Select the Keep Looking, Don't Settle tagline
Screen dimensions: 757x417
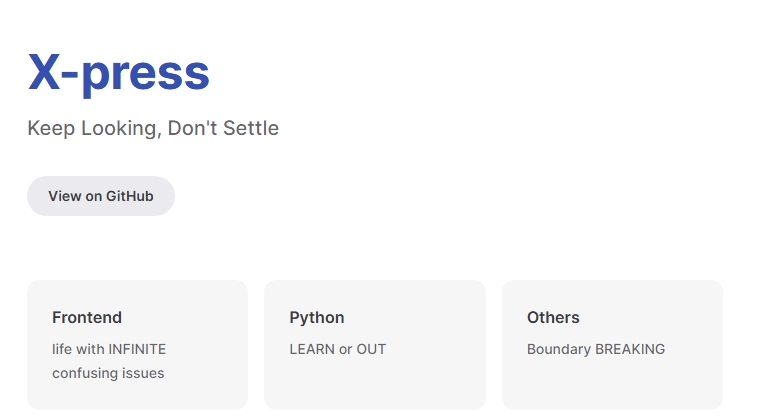coord(153,128)
